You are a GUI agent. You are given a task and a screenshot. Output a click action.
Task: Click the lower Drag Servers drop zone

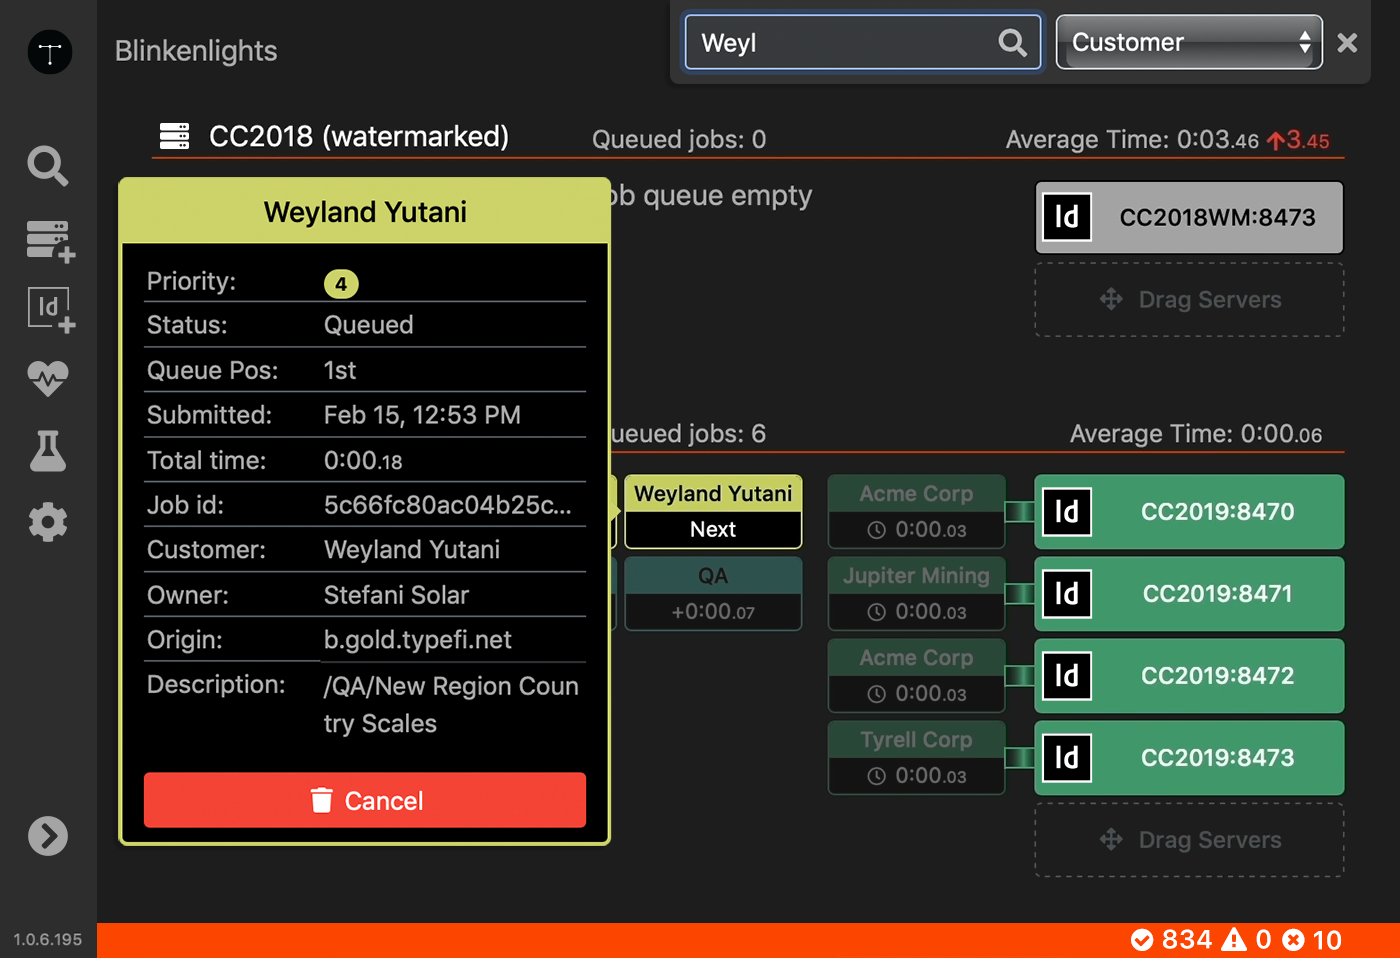pos(1189,840)
